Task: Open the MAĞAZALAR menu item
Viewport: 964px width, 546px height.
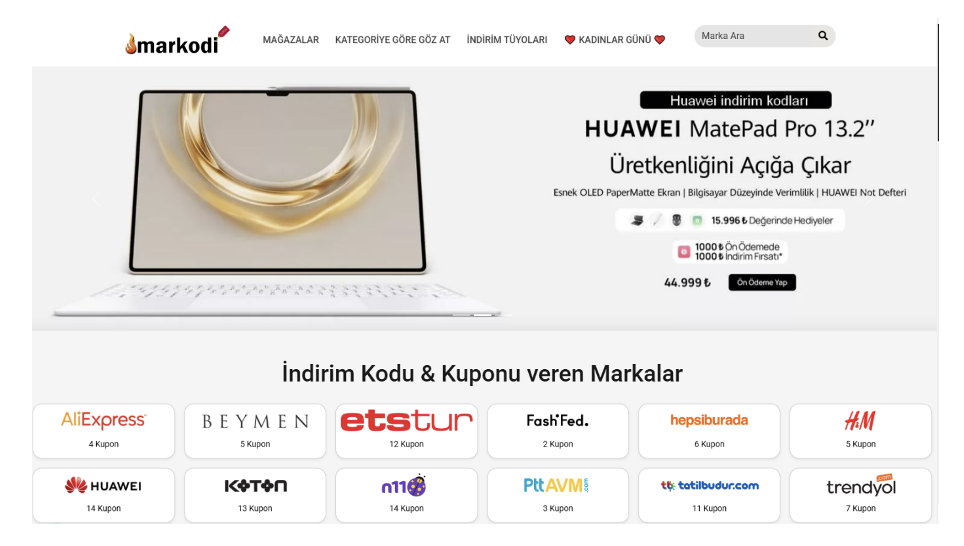Action: pyautogui.click(x=291, y=40)
